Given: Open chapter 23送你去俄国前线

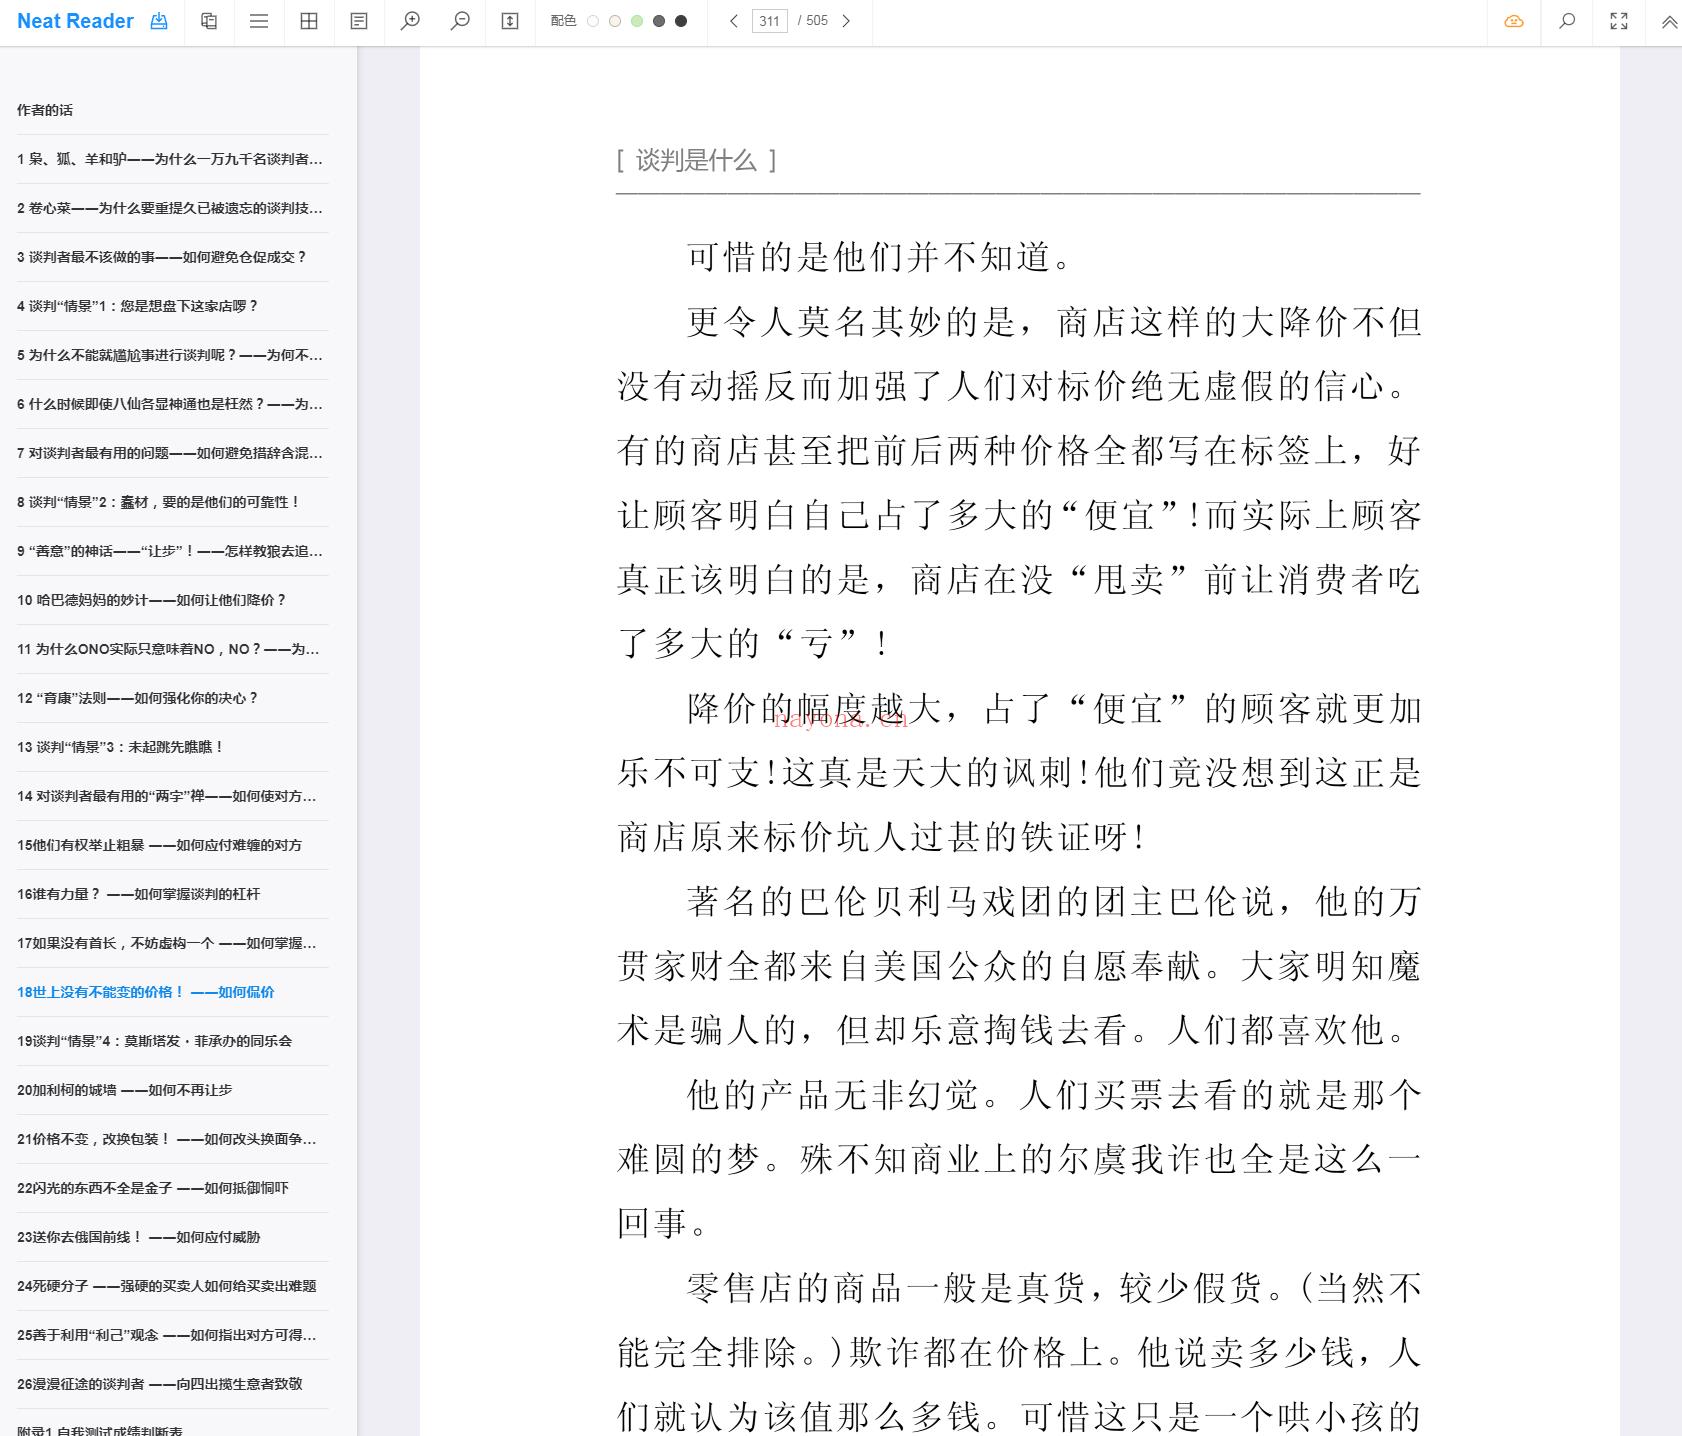Looking at the screenshot, I should click(x=138, y=1237).
